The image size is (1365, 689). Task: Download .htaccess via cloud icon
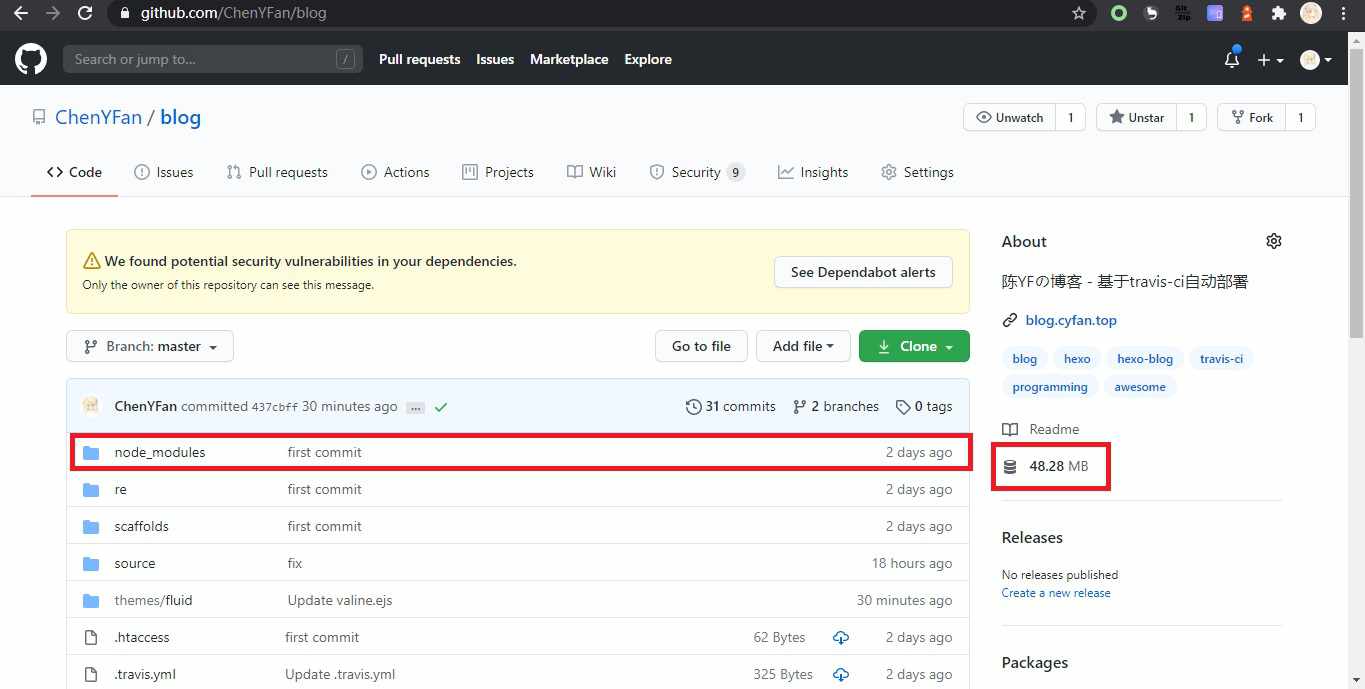point(841,638)
